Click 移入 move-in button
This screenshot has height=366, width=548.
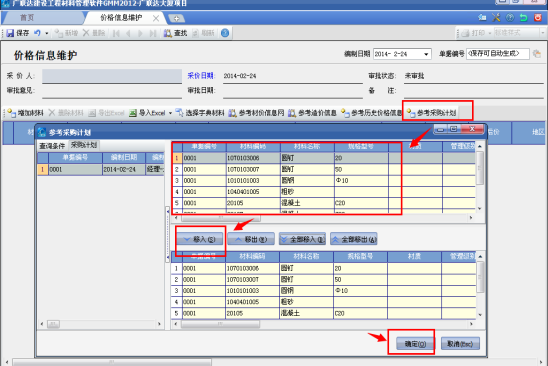coord(200,239)
